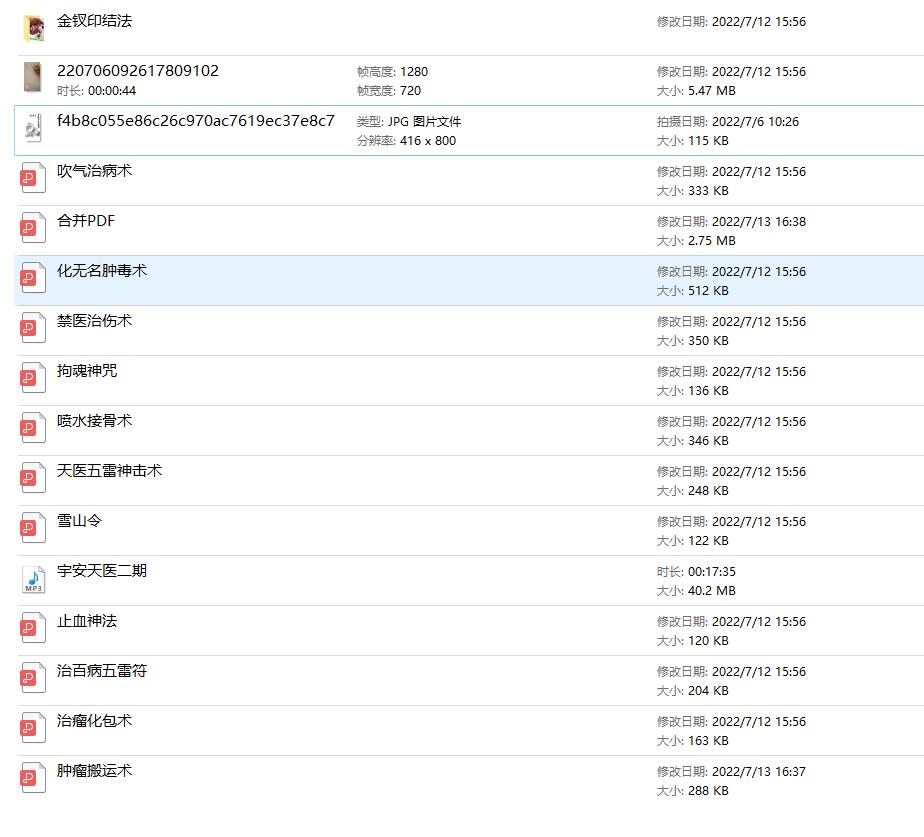Select the 喷水接骨术 file name
Image resolution: width=924 pixels, height=837 pixels.
tap(94, 421)
